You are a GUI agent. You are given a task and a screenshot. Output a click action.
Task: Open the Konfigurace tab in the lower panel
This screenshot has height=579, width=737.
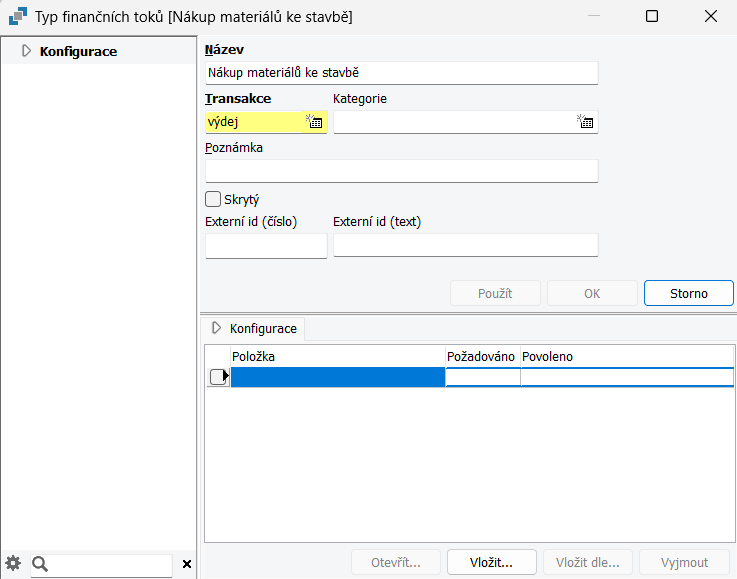(x=253, y=329)
